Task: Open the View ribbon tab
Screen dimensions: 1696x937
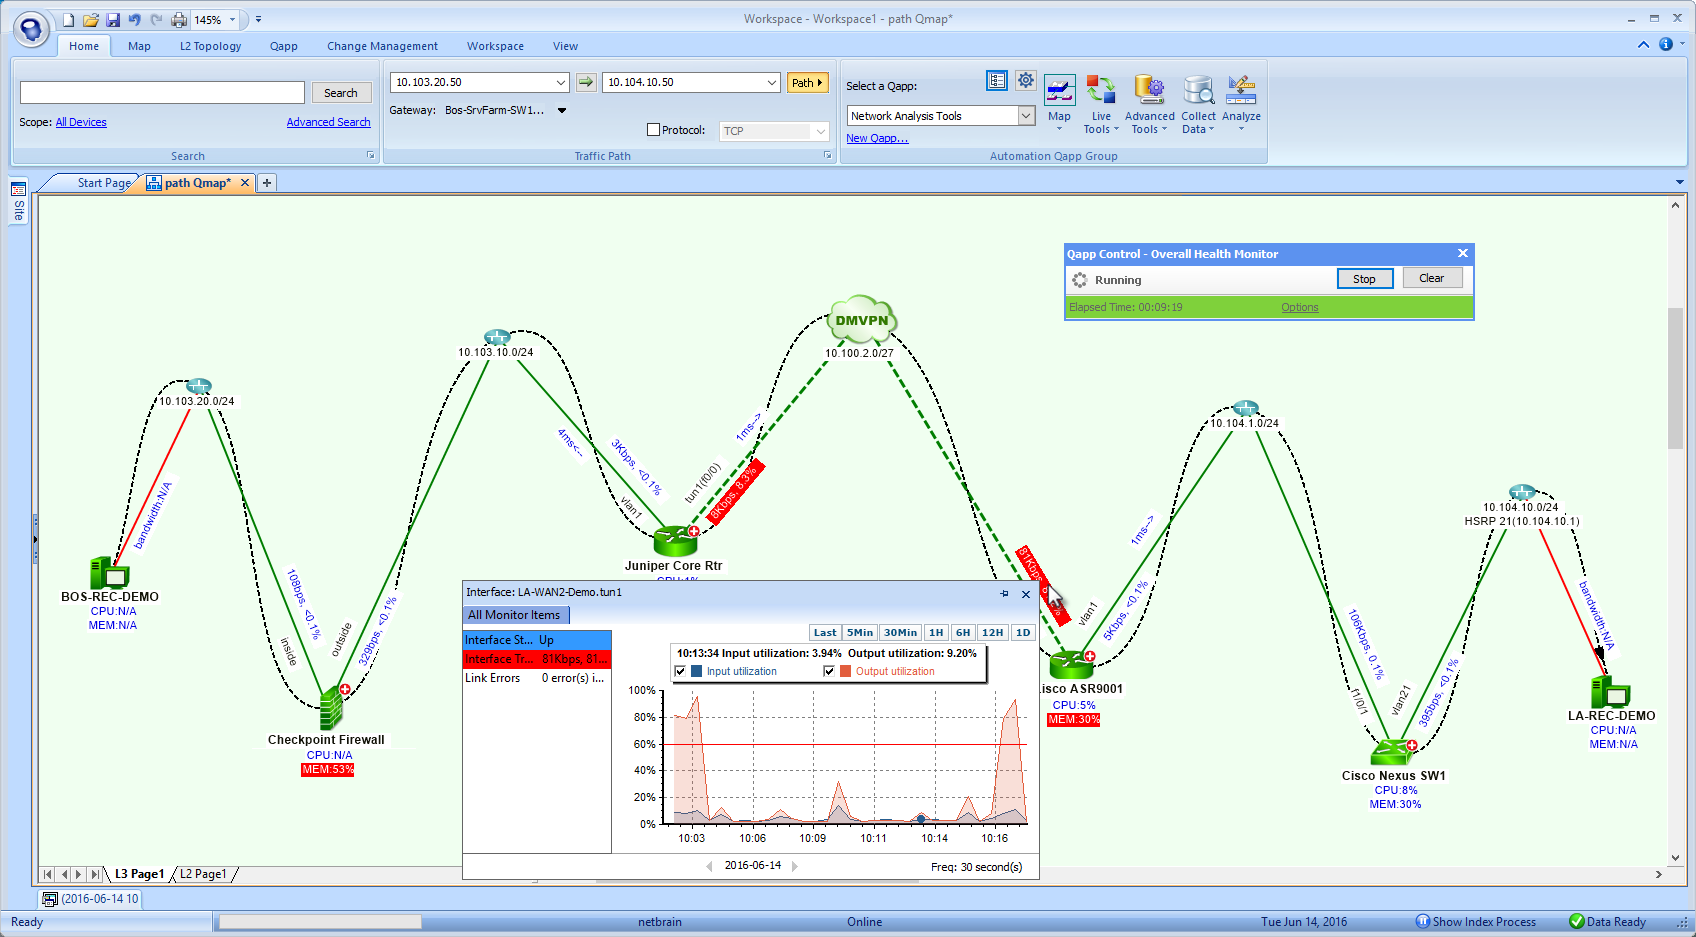Action: (x=565, y=46)
